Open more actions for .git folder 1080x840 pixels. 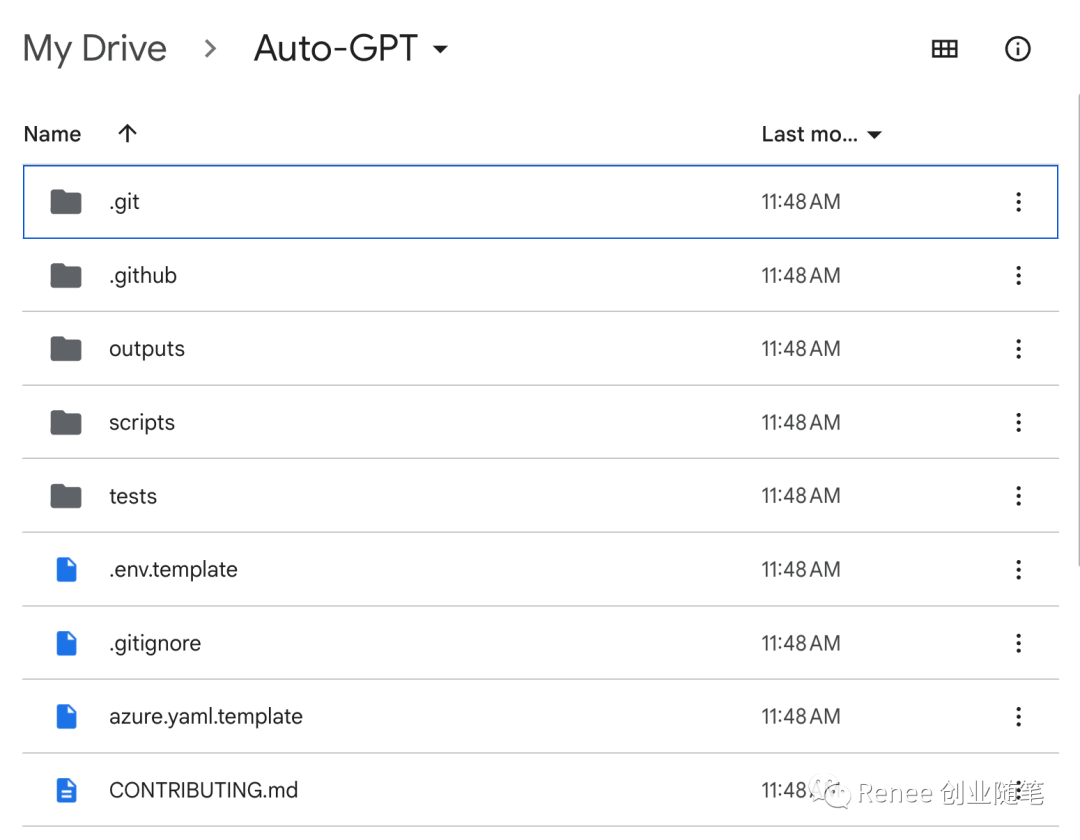[1018, 202]
